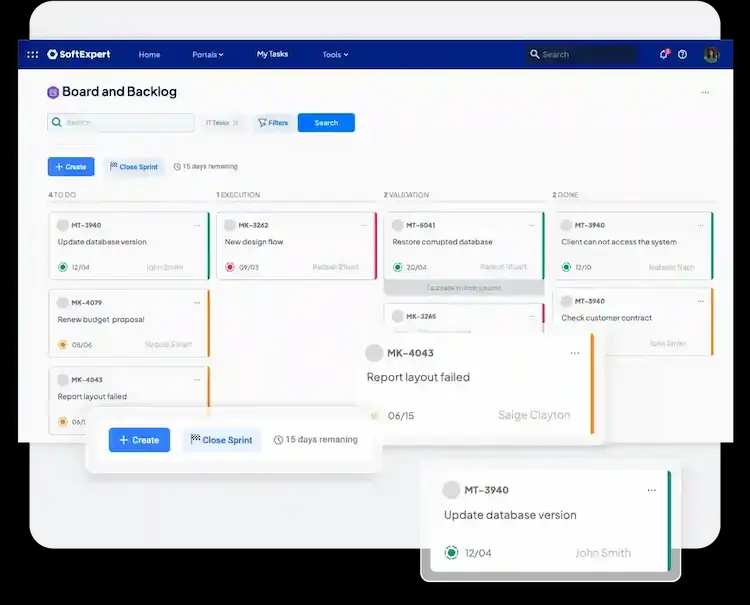Viewport: 750px width, 605px height.
Task: Click Close Sprint under the filters
Action: click(x=134, y=167)
